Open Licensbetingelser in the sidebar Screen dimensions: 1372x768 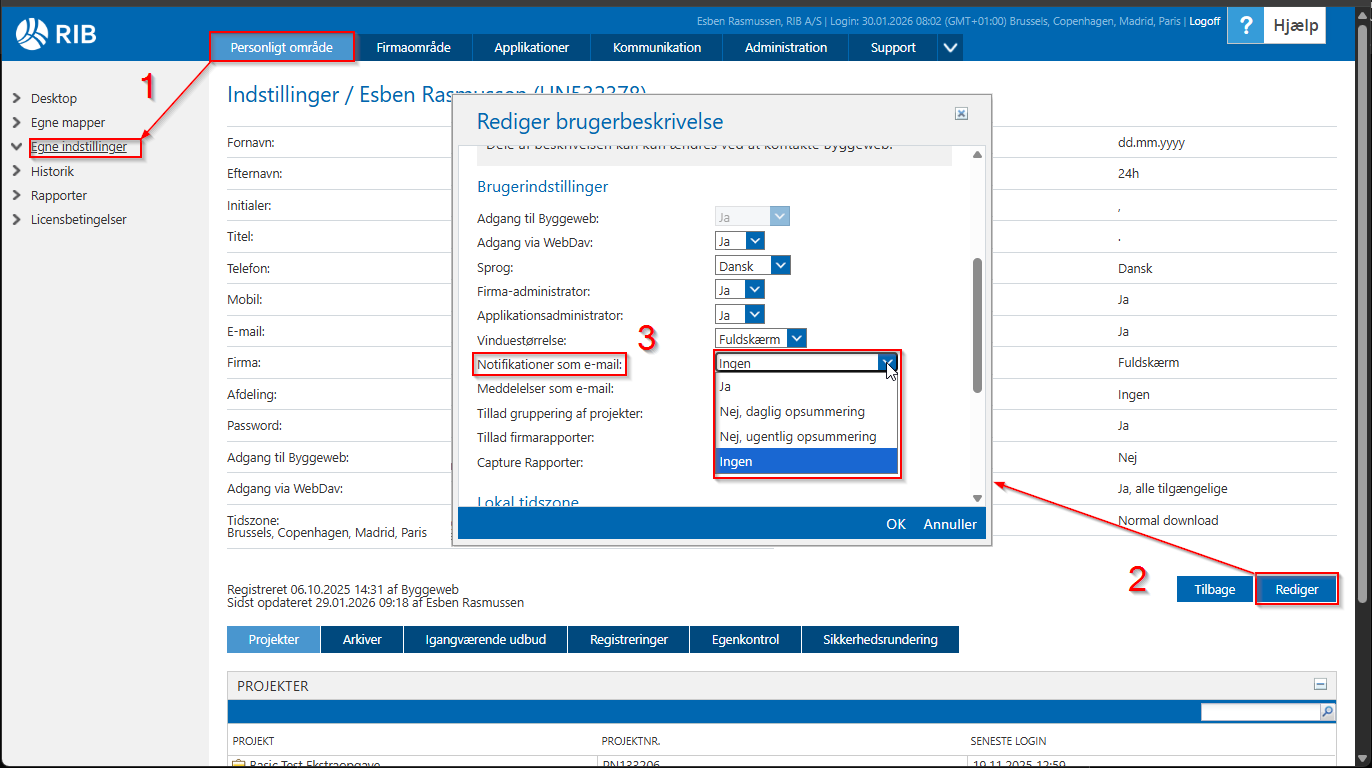[79, 219]
